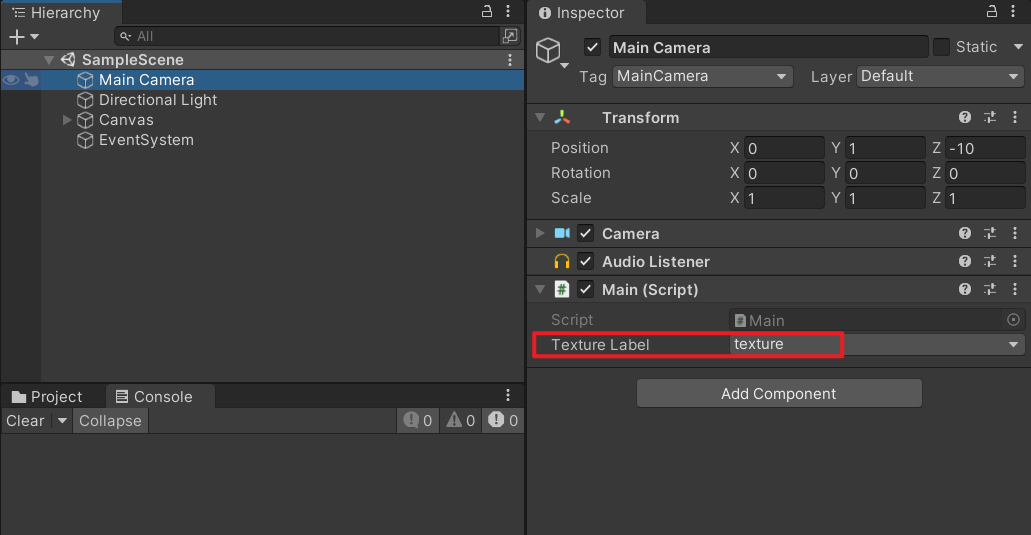Click the plus create-object button in Hierarchy

16,37
